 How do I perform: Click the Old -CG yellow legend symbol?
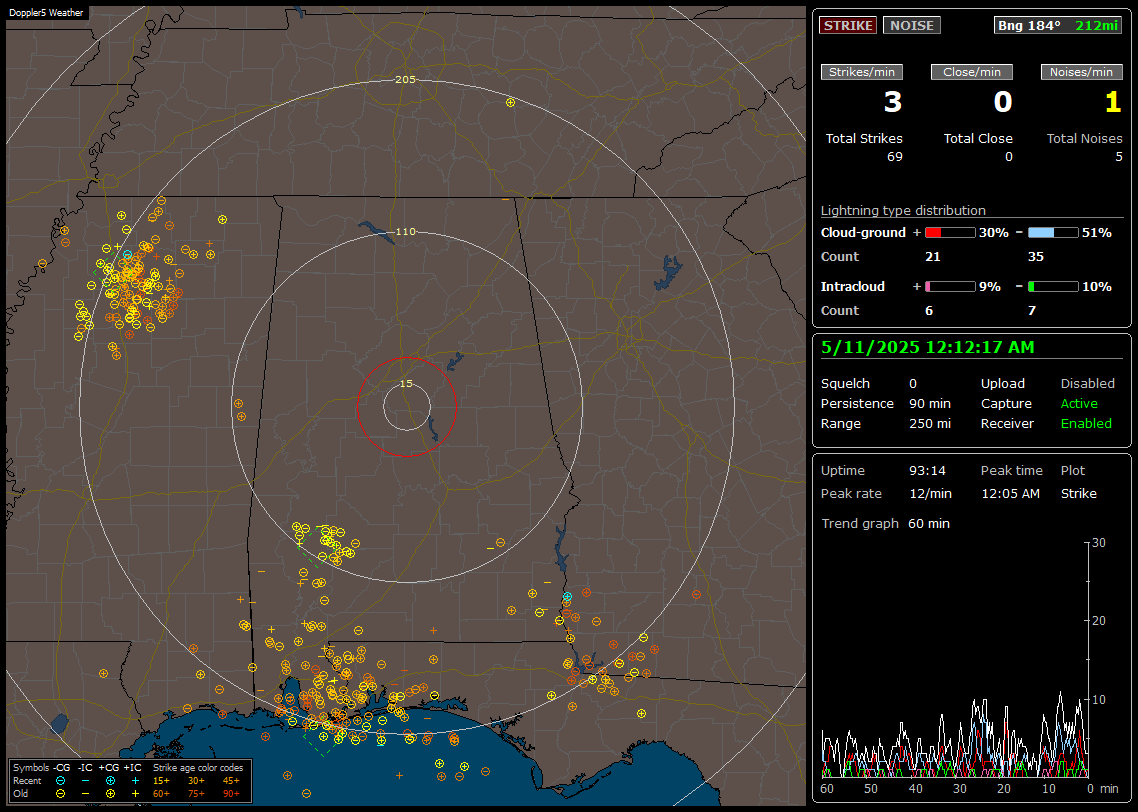coord(60,794)
